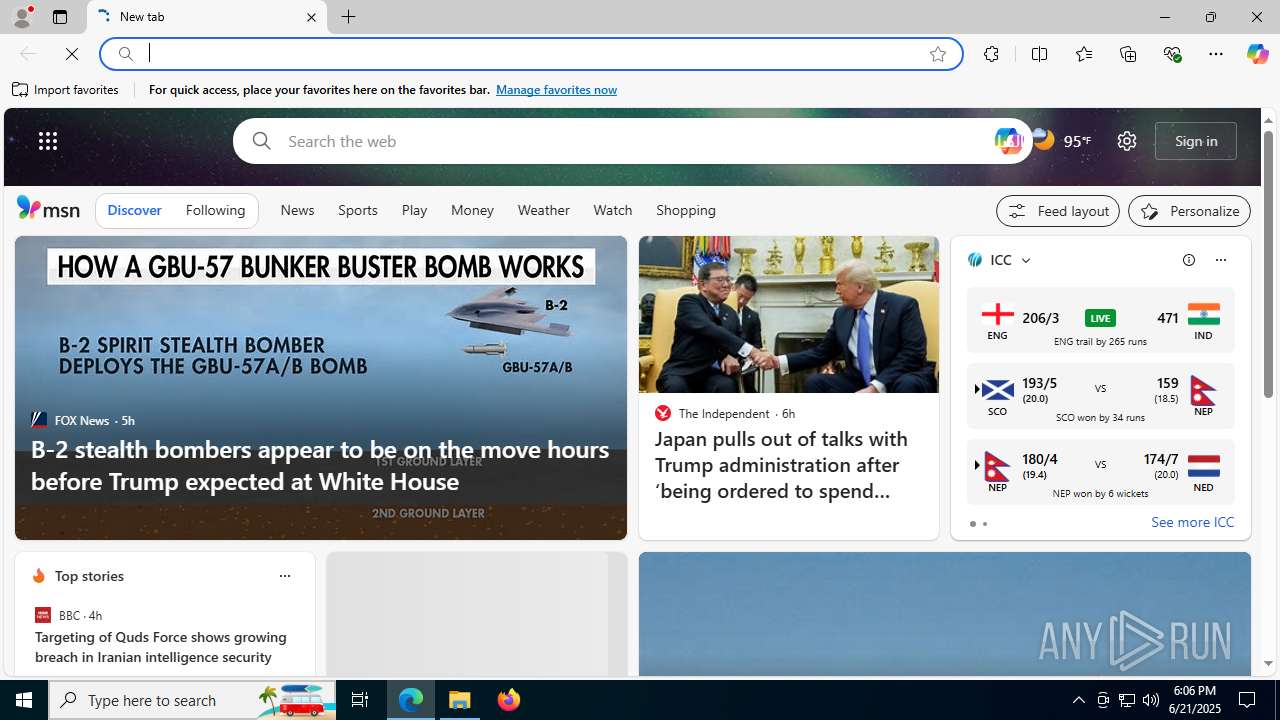Stop loading the page

(72, 54)
